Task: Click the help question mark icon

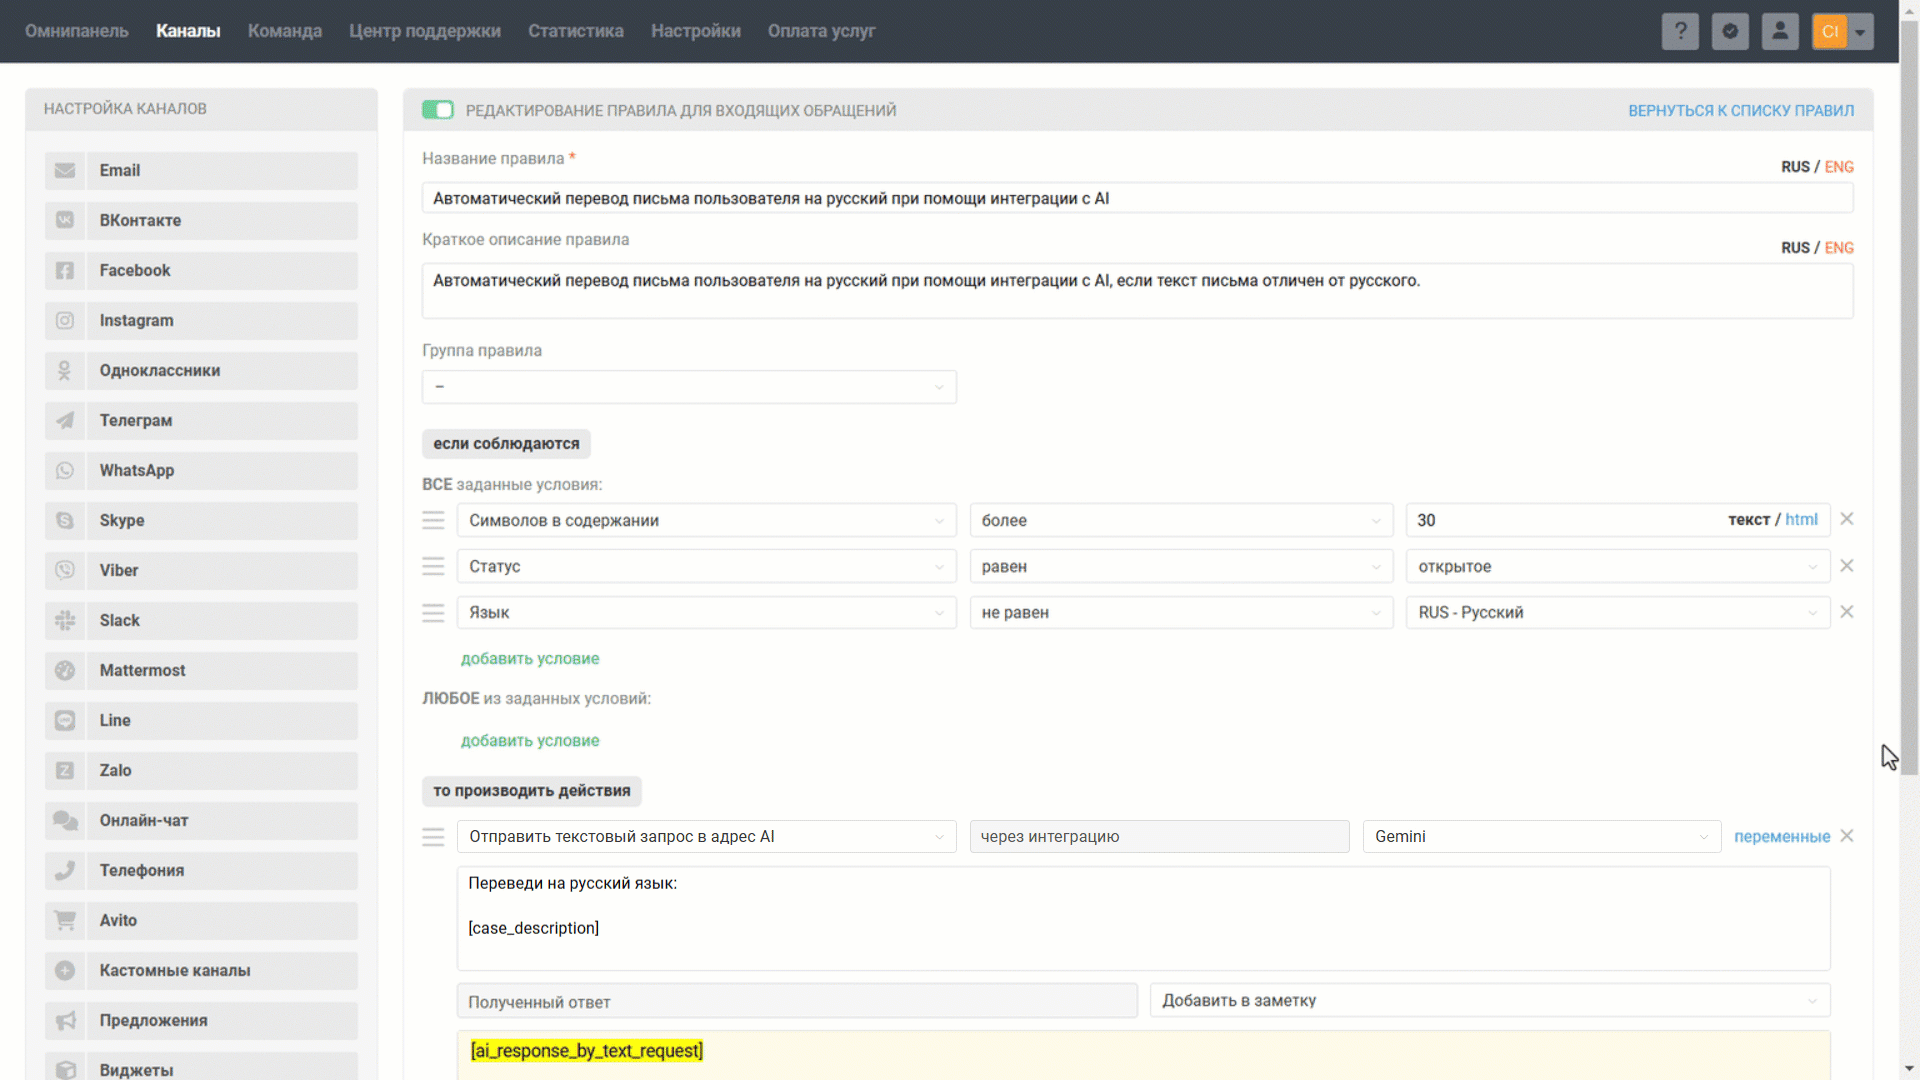Action: point(1680,31)
